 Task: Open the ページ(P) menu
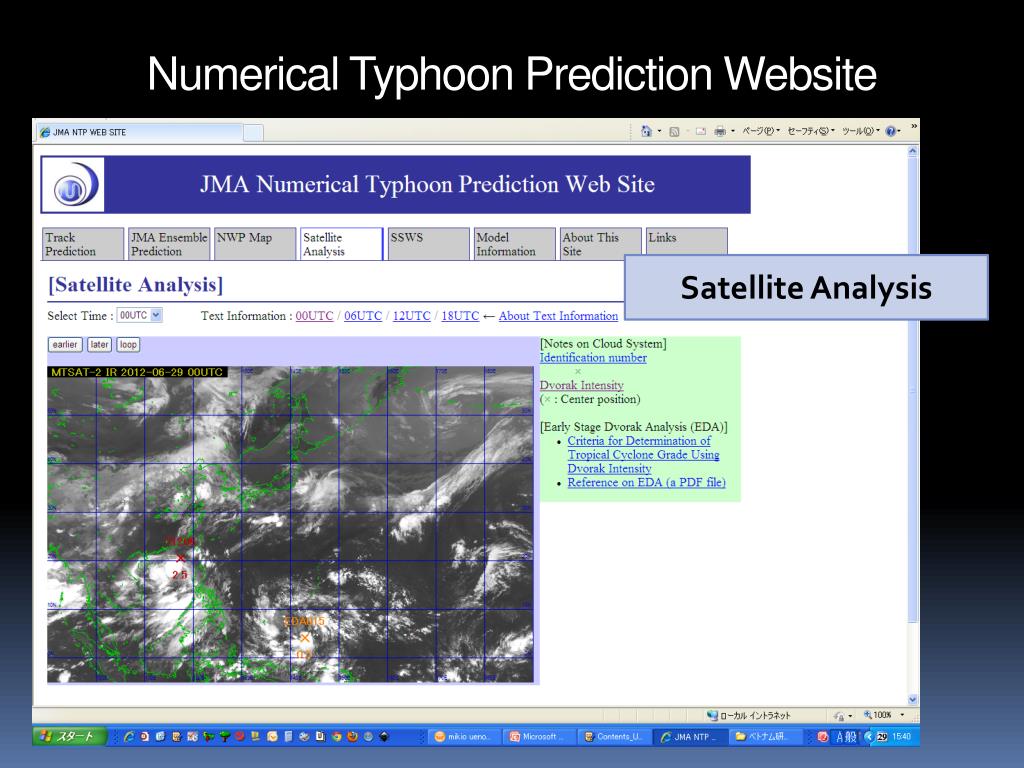760,131
